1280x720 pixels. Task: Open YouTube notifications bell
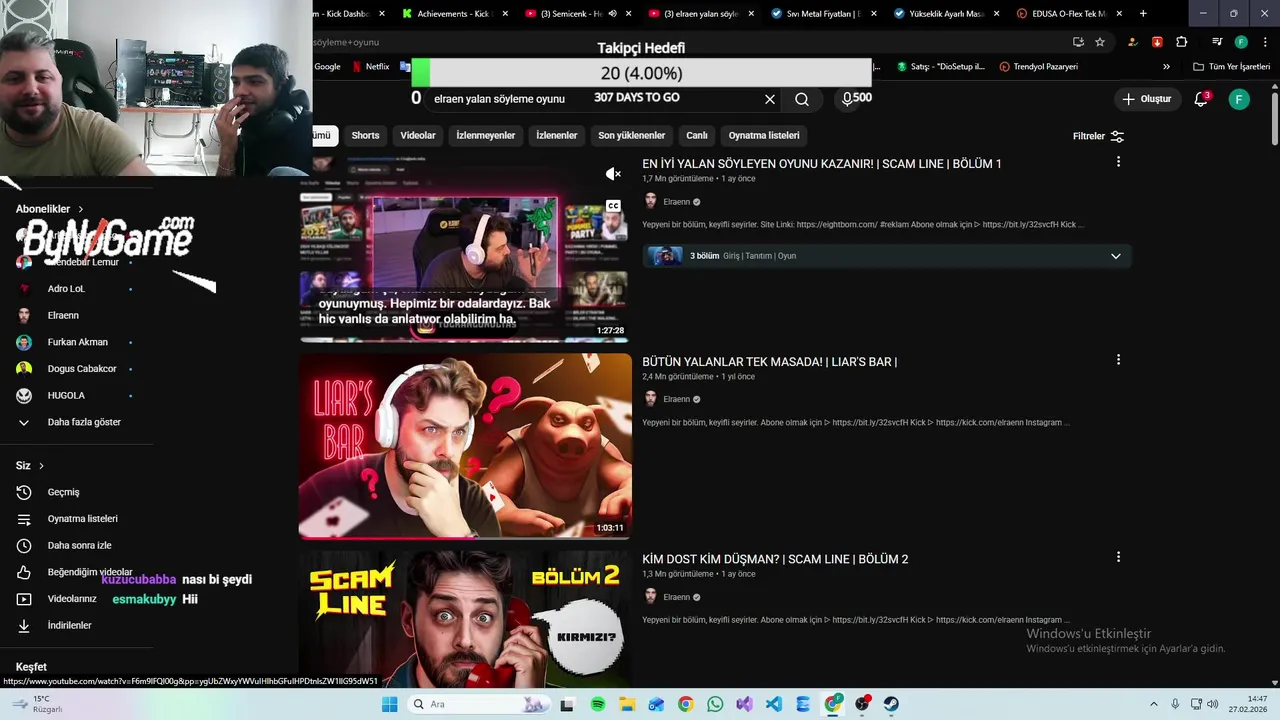[1201, 99]
